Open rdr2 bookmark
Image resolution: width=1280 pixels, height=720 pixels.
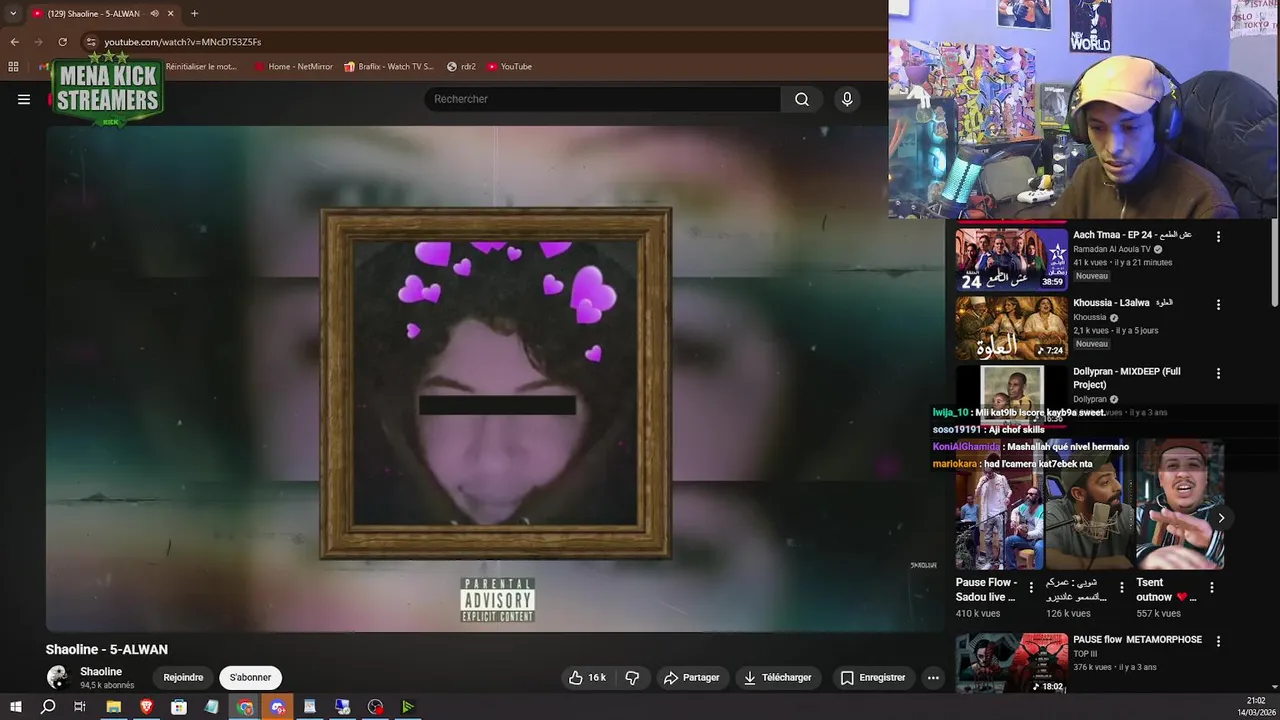click(x=461, y=67)
